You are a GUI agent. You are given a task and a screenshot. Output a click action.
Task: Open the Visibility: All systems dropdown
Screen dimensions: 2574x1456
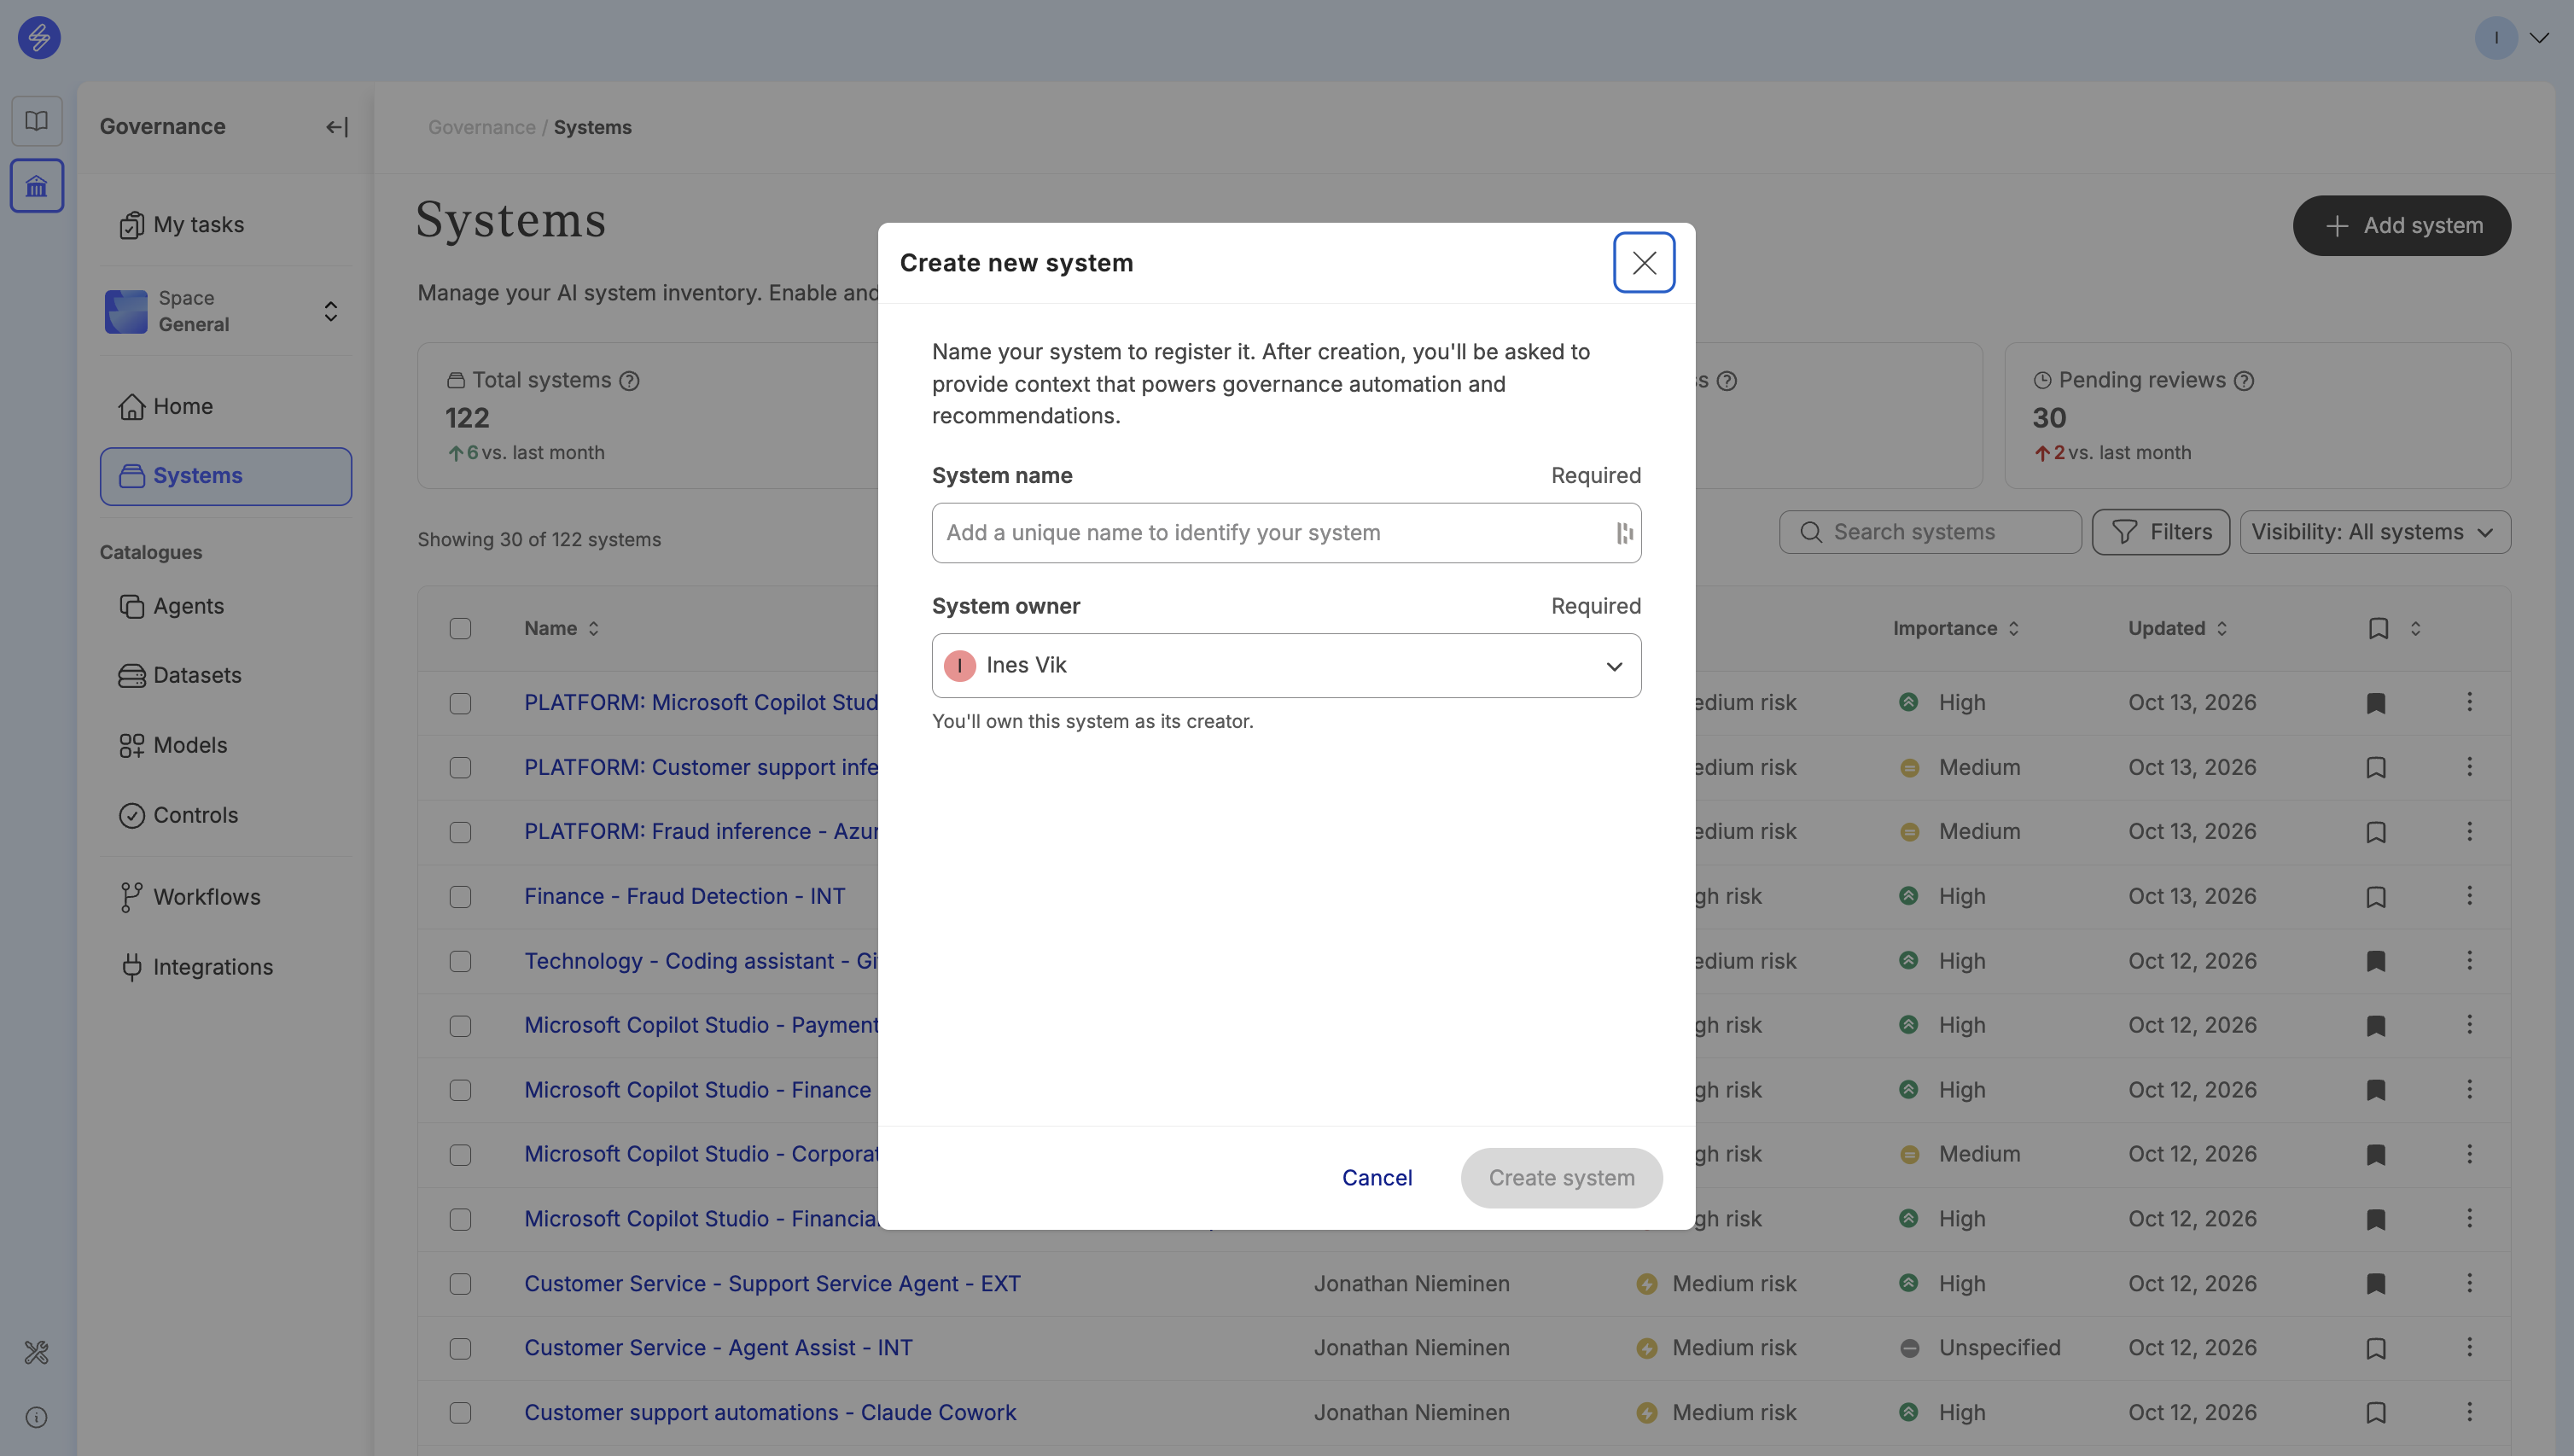tap(2375, 532)
